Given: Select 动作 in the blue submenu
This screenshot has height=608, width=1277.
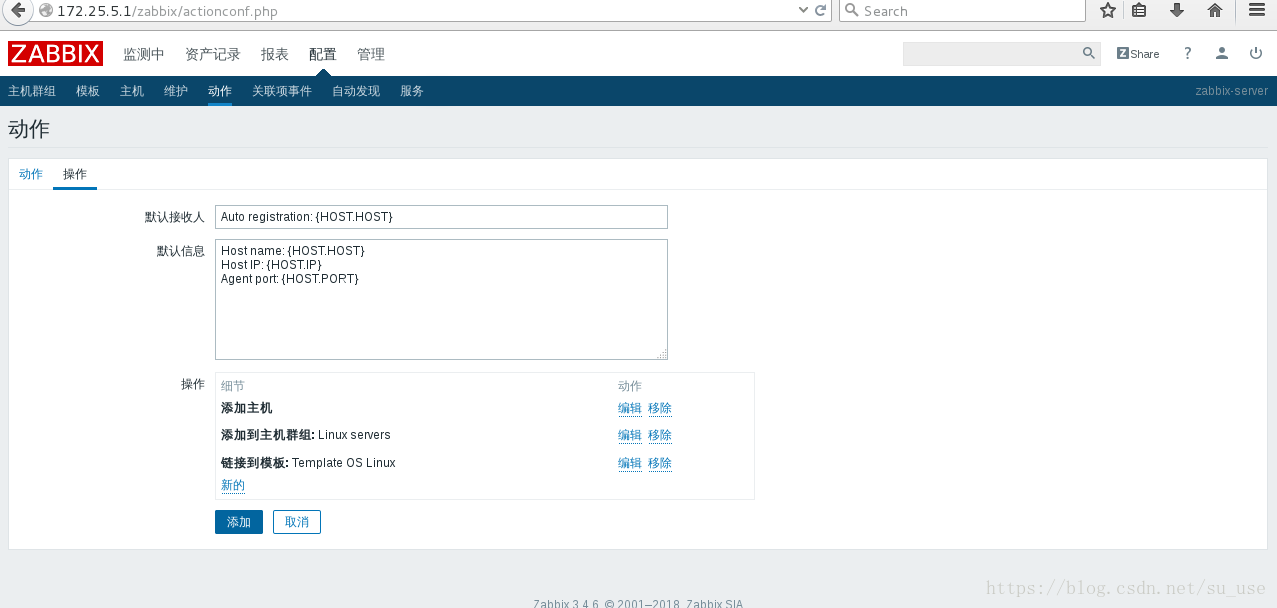Looking at the screenshot, I should (x=220, y=91).
